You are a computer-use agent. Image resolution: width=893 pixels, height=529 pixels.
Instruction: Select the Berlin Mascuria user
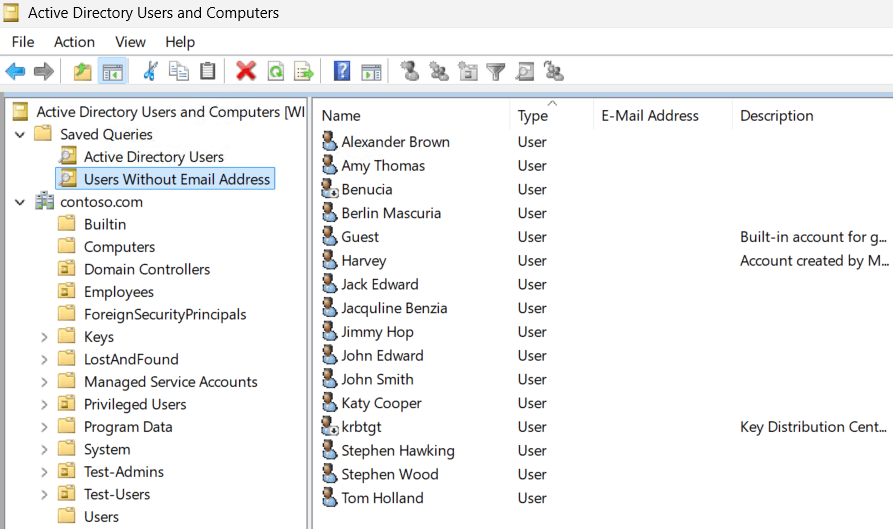[x=391, y=213]
